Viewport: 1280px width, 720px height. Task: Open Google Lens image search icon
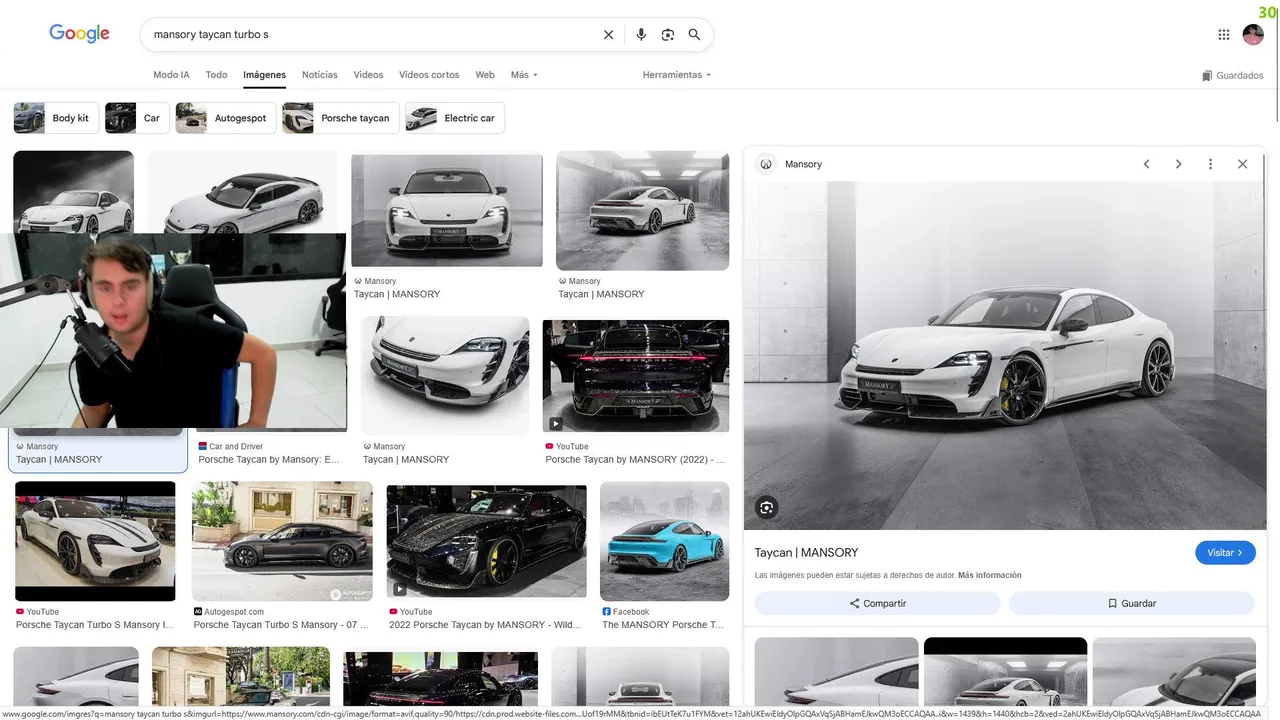(x=668, y=34)
